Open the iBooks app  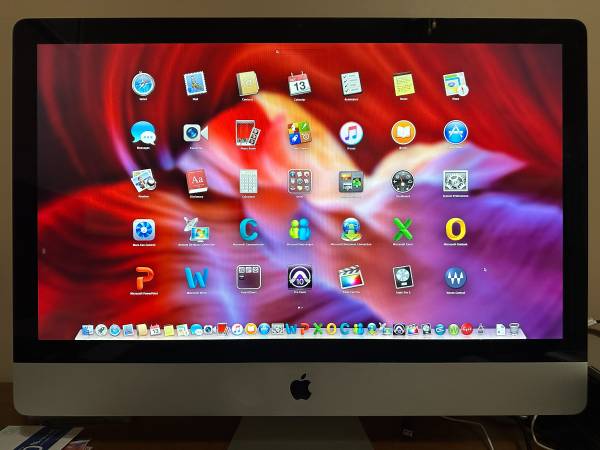click(403, 132)
